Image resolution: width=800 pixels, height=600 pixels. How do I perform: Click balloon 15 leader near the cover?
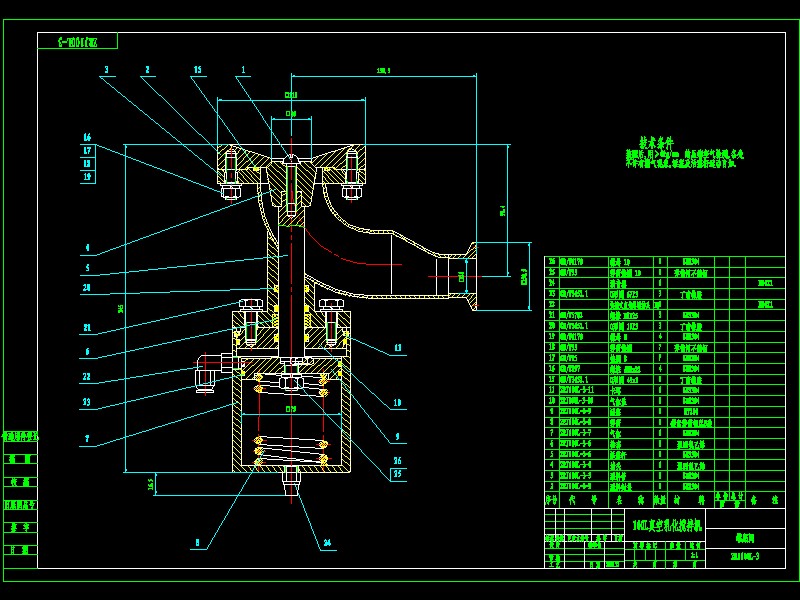(197, 69)
